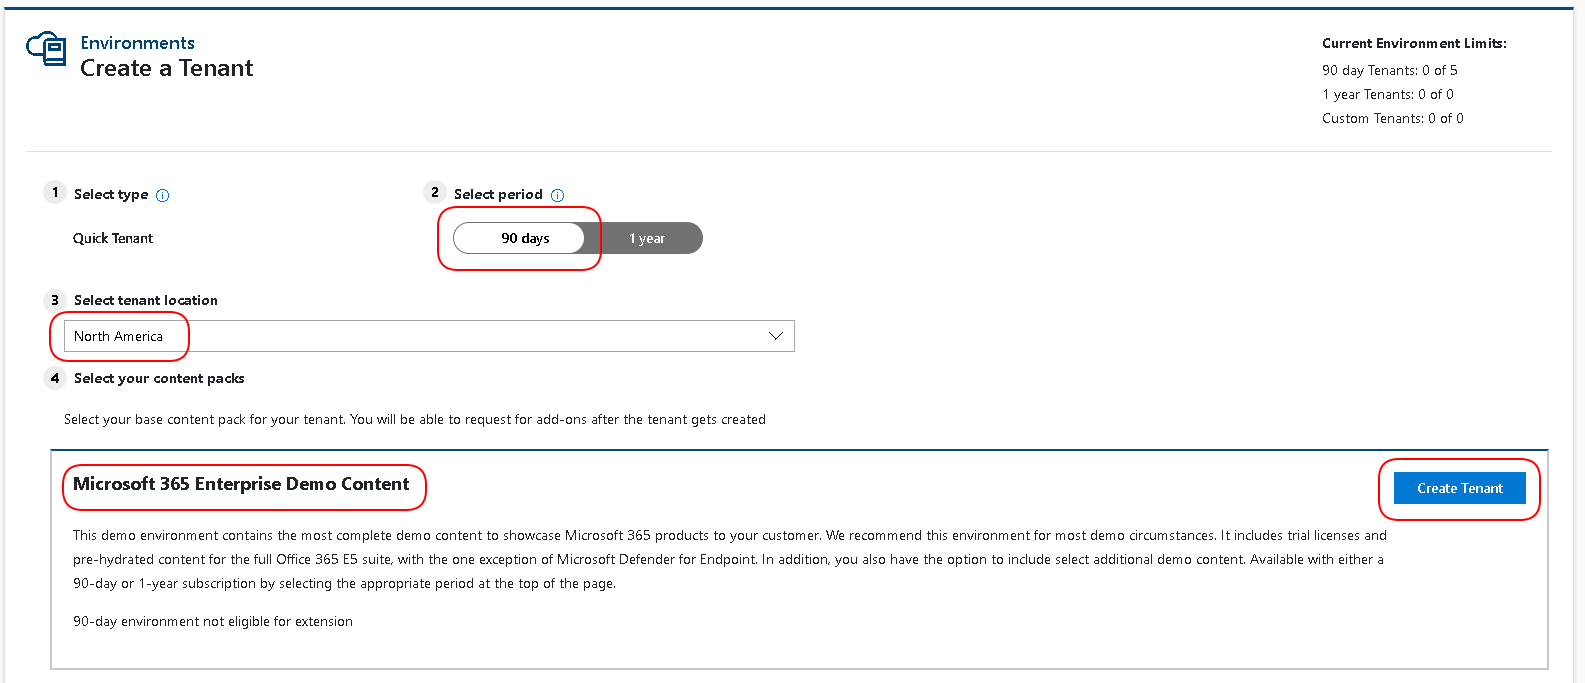Click '1 year Tenants: 0 of 0' limit

[1387, 94]
